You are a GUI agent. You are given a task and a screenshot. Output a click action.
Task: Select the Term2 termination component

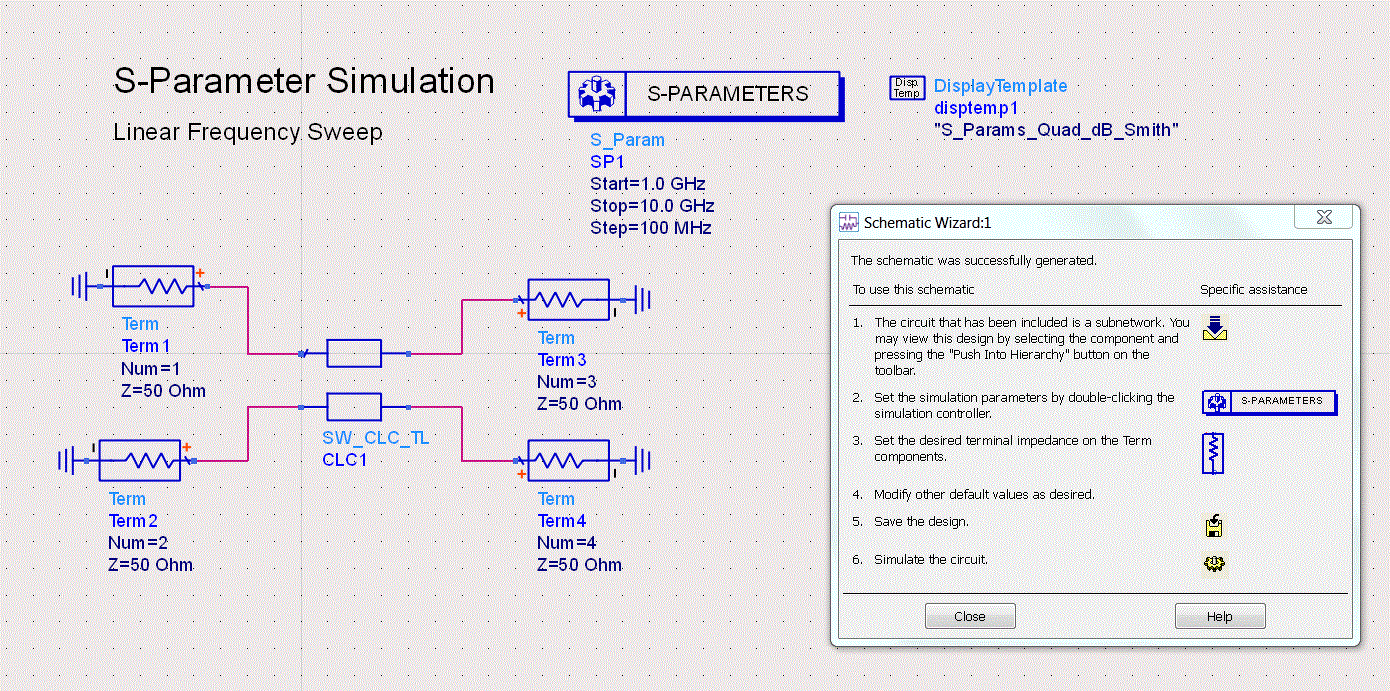point(140,460)
